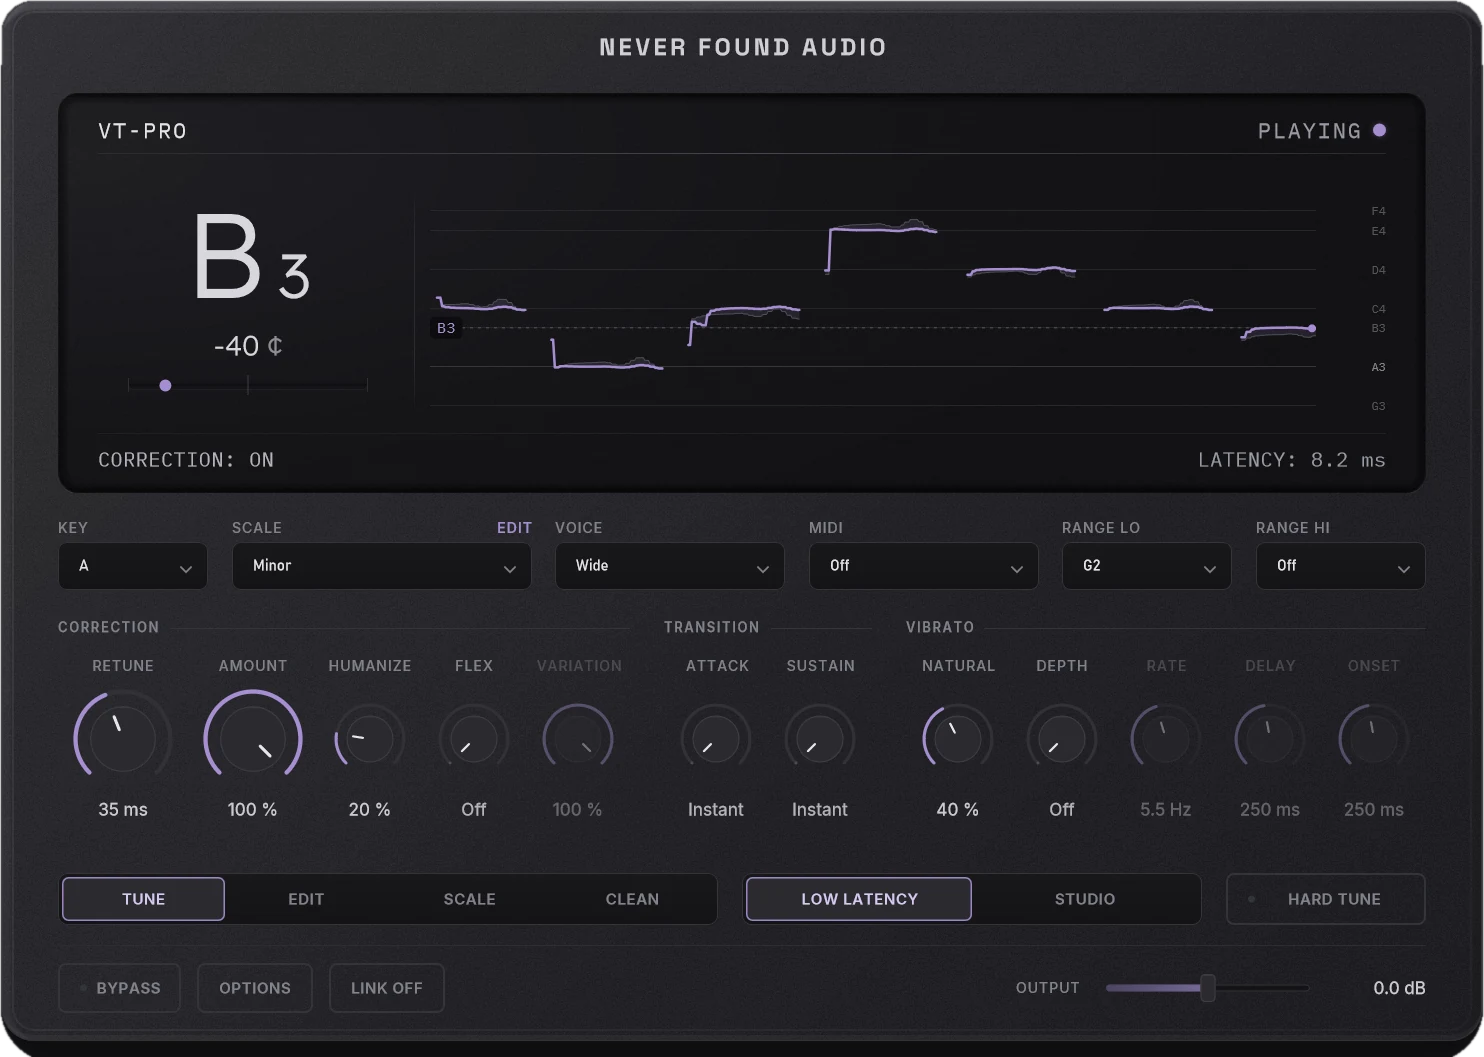Screen dimensions: 1484x1057
Task: Click the cents deviation meter dot
Action: point(165,385)
